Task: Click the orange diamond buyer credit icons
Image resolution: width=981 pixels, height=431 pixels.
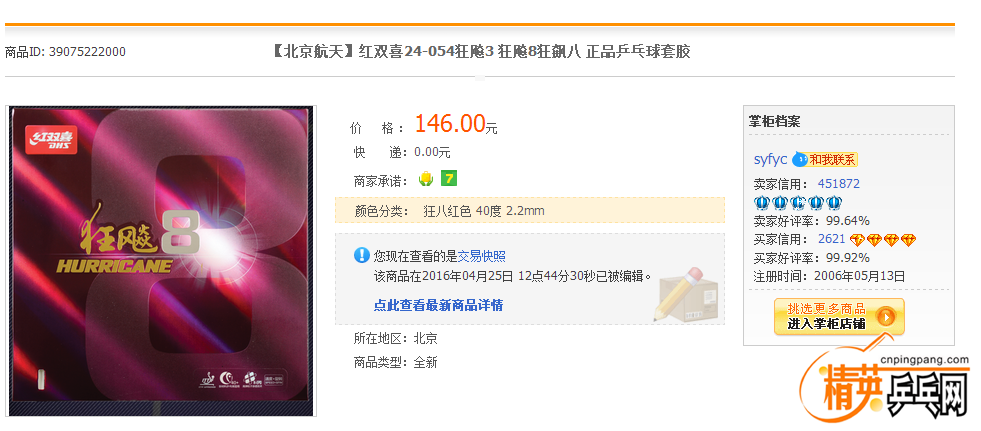Action: [x=882, y=240]
